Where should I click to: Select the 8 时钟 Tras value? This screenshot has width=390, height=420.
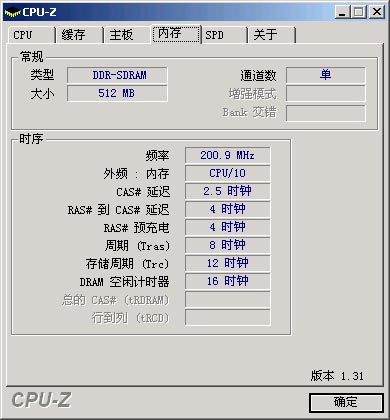(x=227, y=245)
